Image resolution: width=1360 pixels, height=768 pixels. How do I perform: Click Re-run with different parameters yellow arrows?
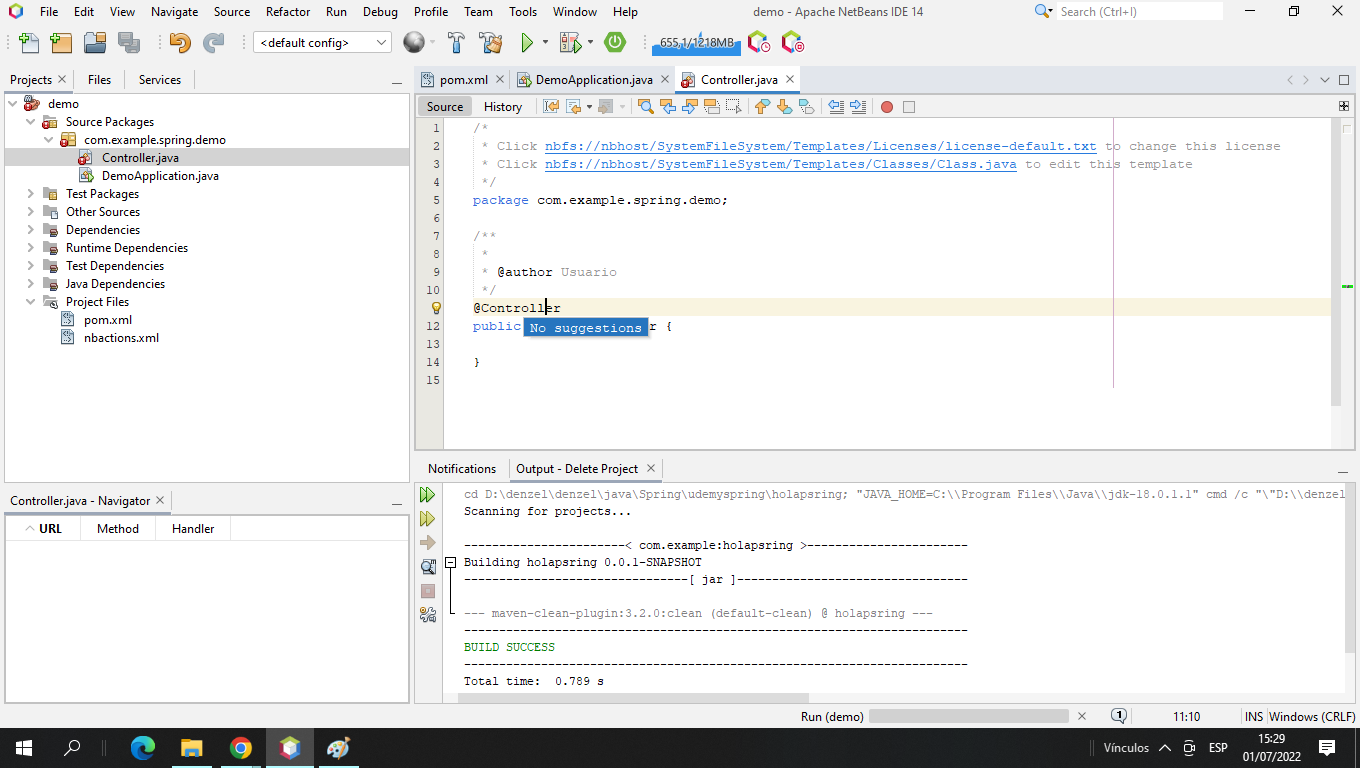(x=428, y=519)
